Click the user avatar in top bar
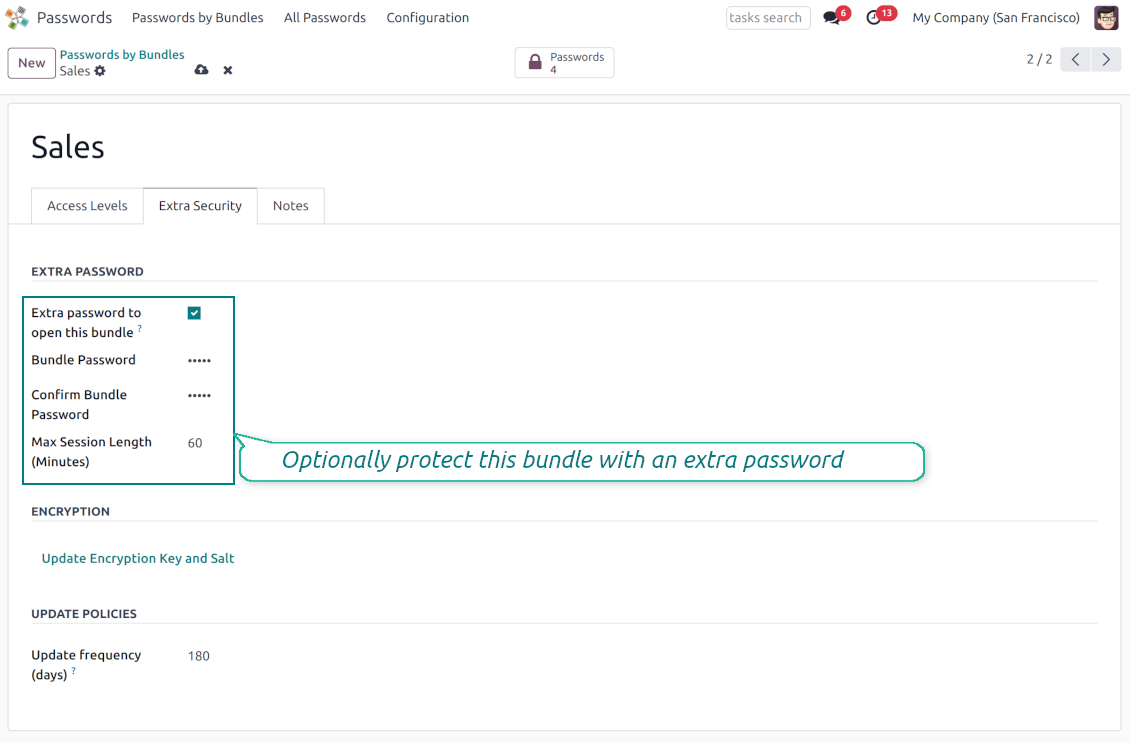 [1105, 18]
